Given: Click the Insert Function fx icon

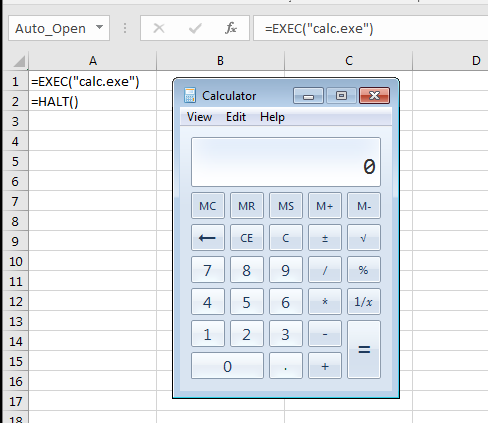Looking at the screenshot, I should [231, 28].
